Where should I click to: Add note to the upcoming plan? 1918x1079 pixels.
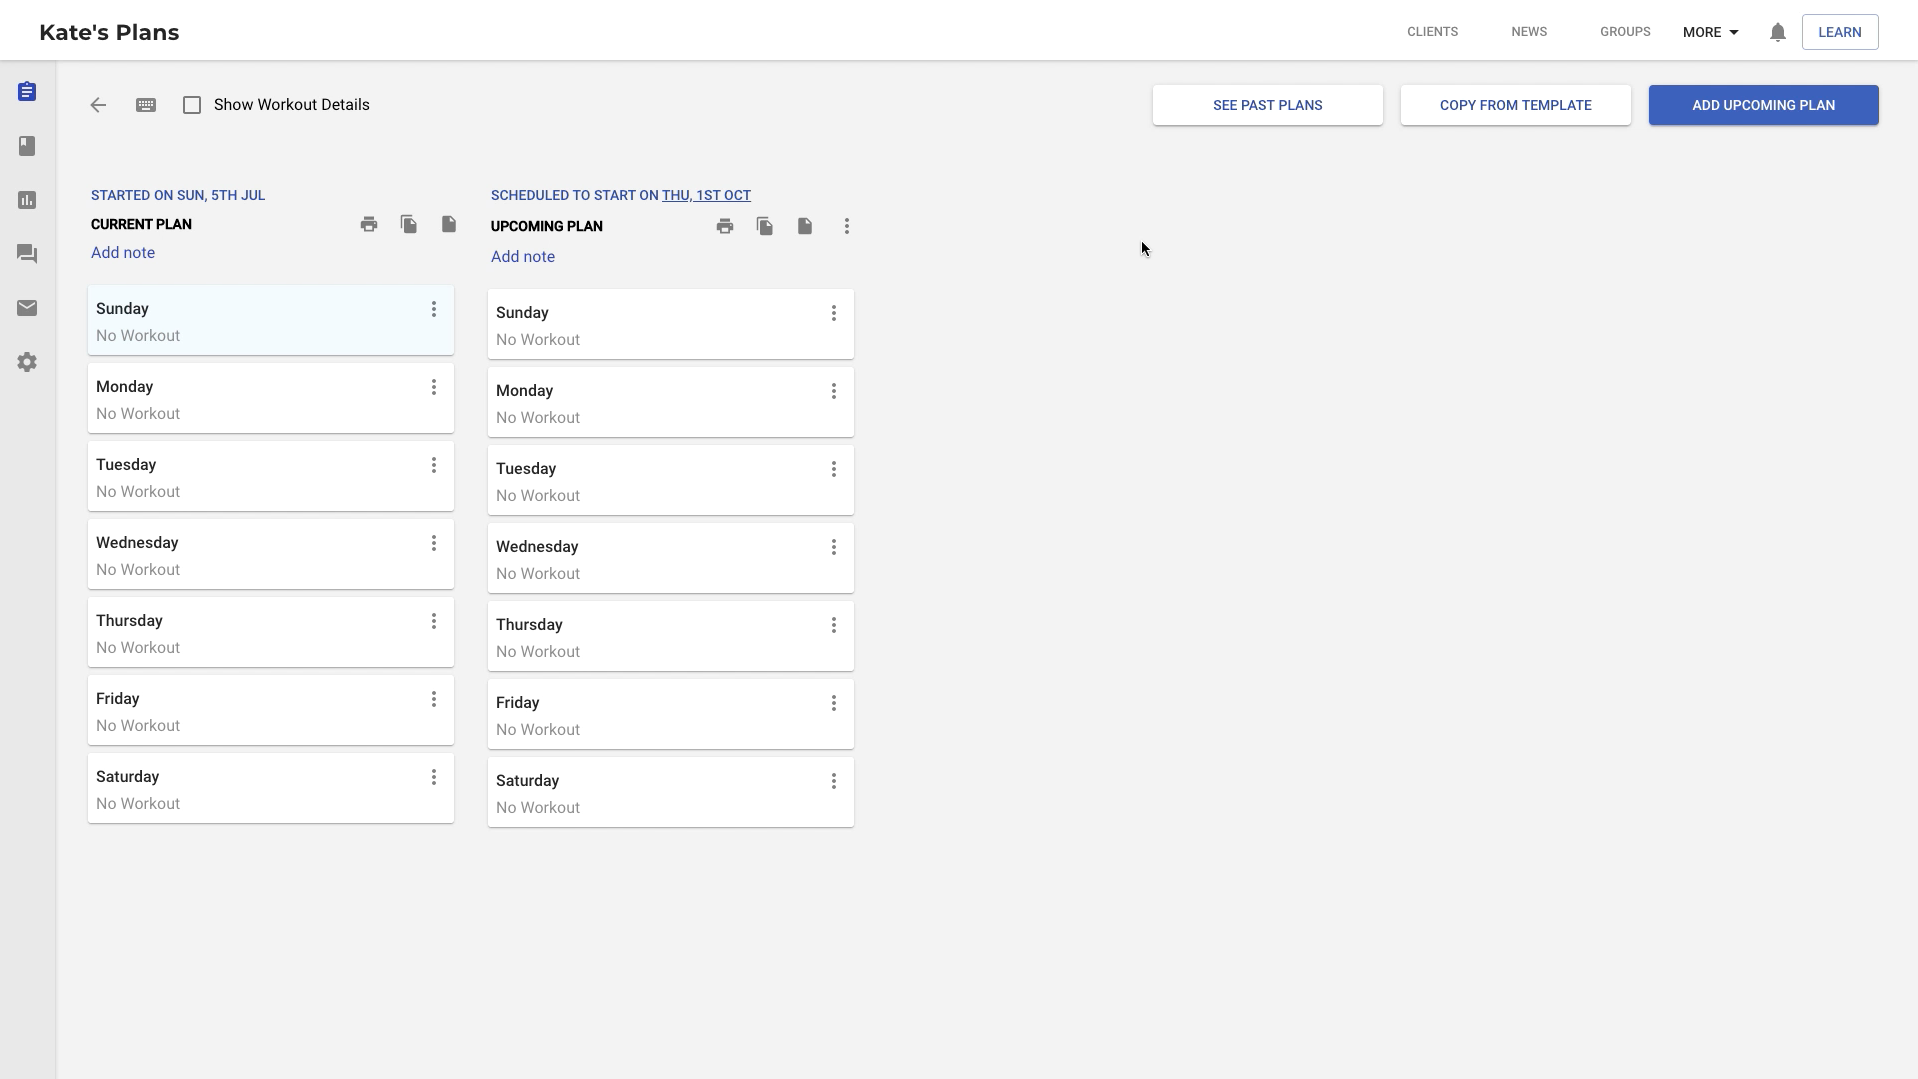pyautogui.click(x=523, y=257)
